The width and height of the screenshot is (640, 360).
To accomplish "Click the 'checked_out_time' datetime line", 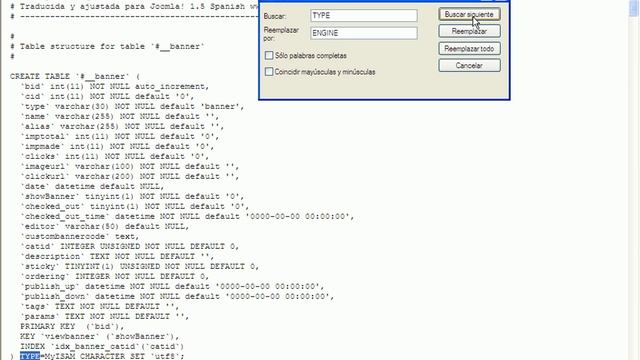I will (x=187, y=216).
